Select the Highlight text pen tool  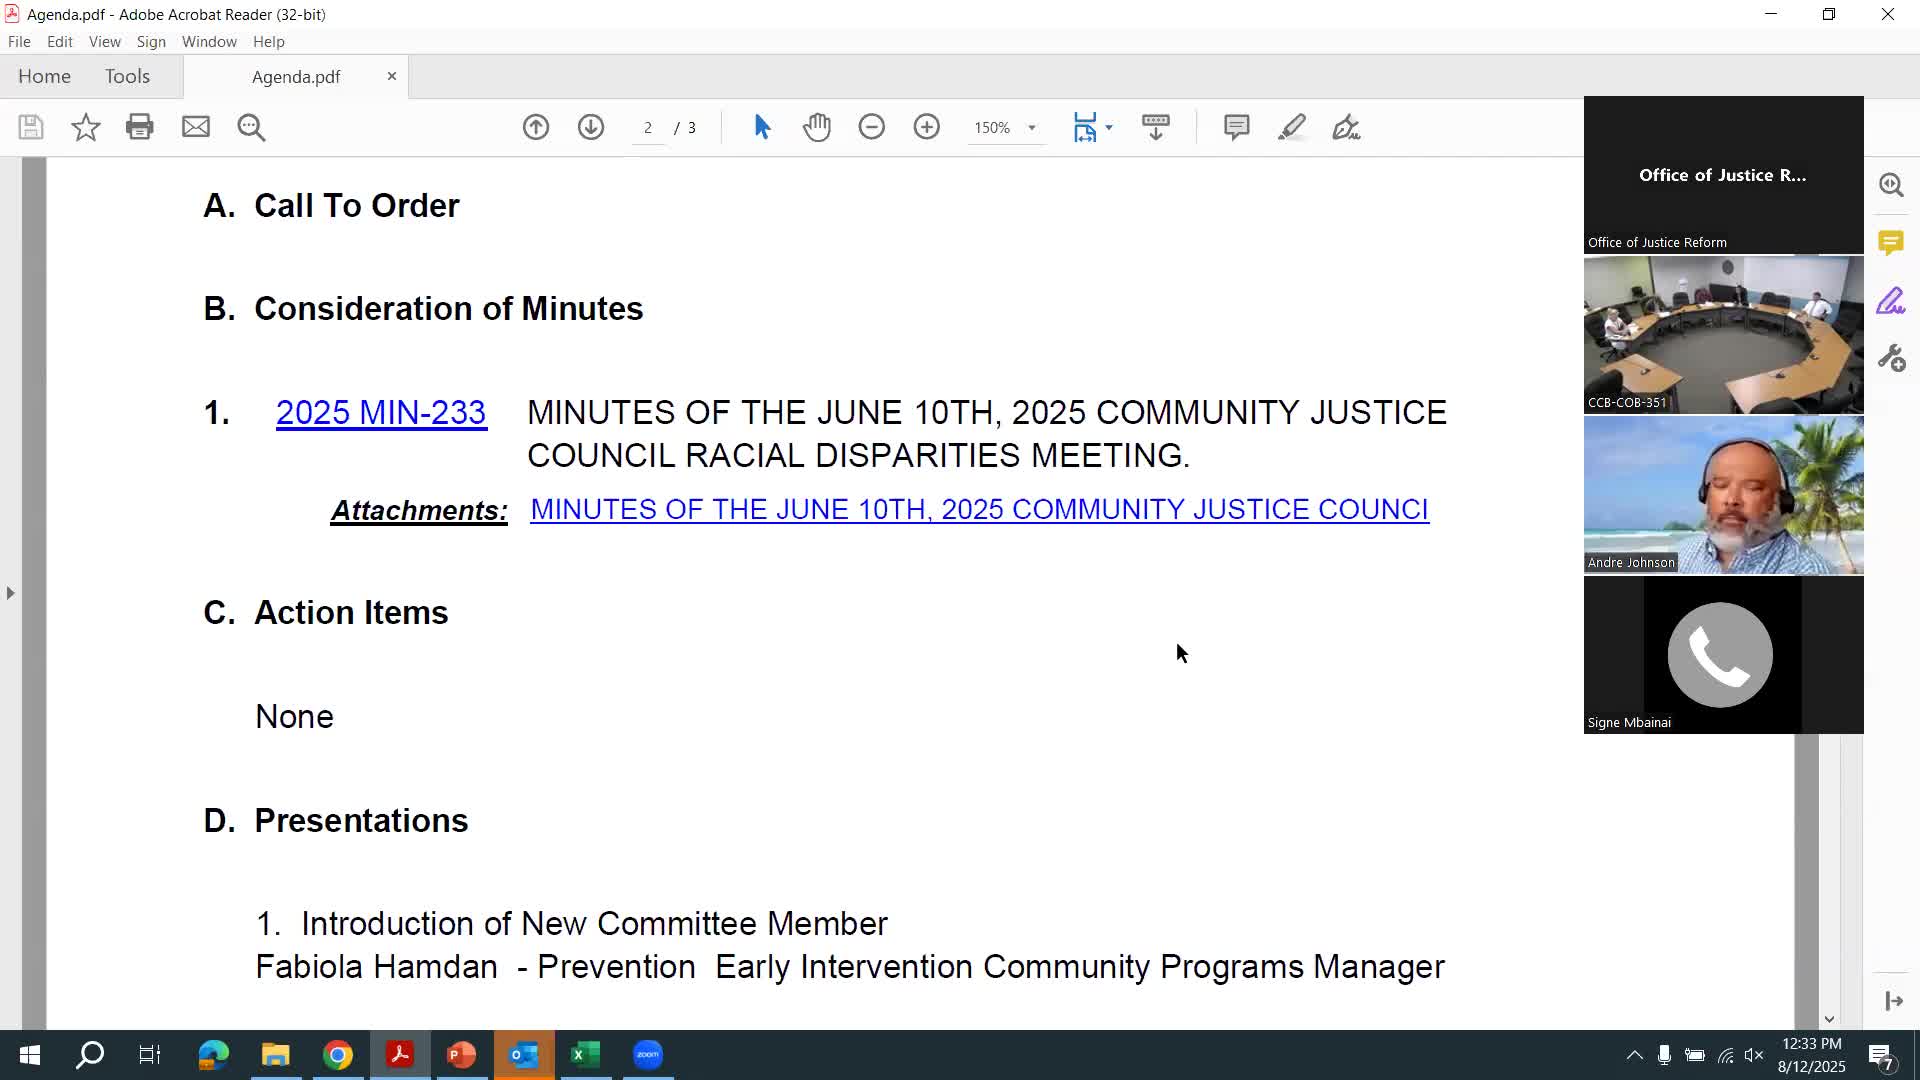[1291, 127]
